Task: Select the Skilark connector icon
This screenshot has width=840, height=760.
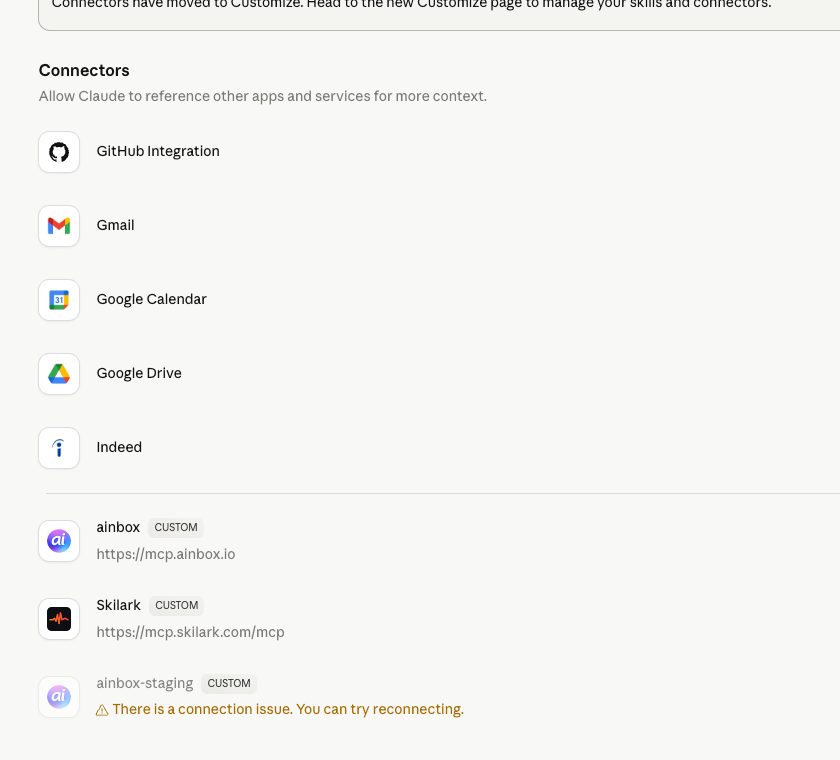Action: click(x=58, y=618)
